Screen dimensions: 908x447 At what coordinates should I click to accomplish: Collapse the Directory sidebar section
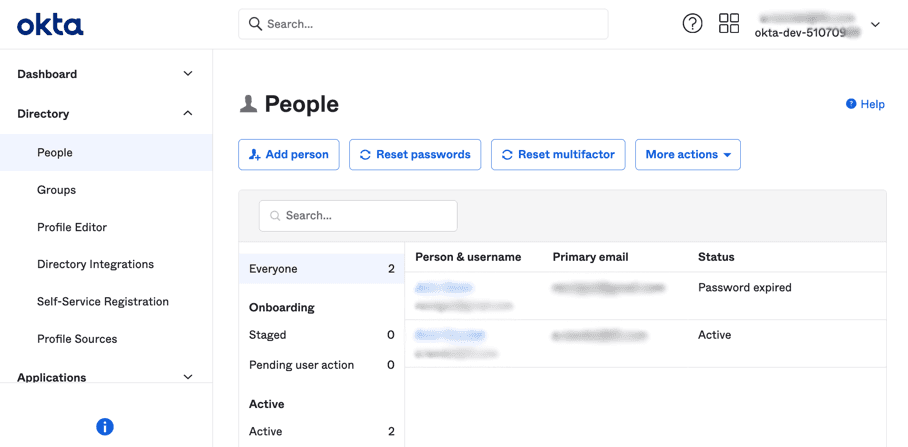coord(188,114)
